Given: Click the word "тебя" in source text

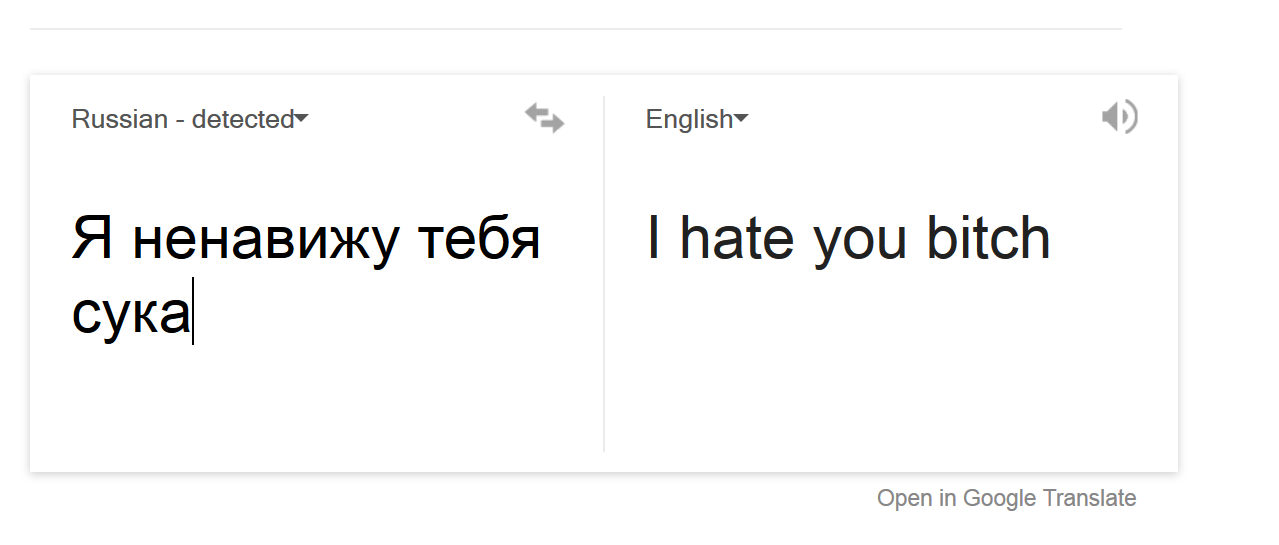Looking at the screenshot, I should click(x=479, y=241).
